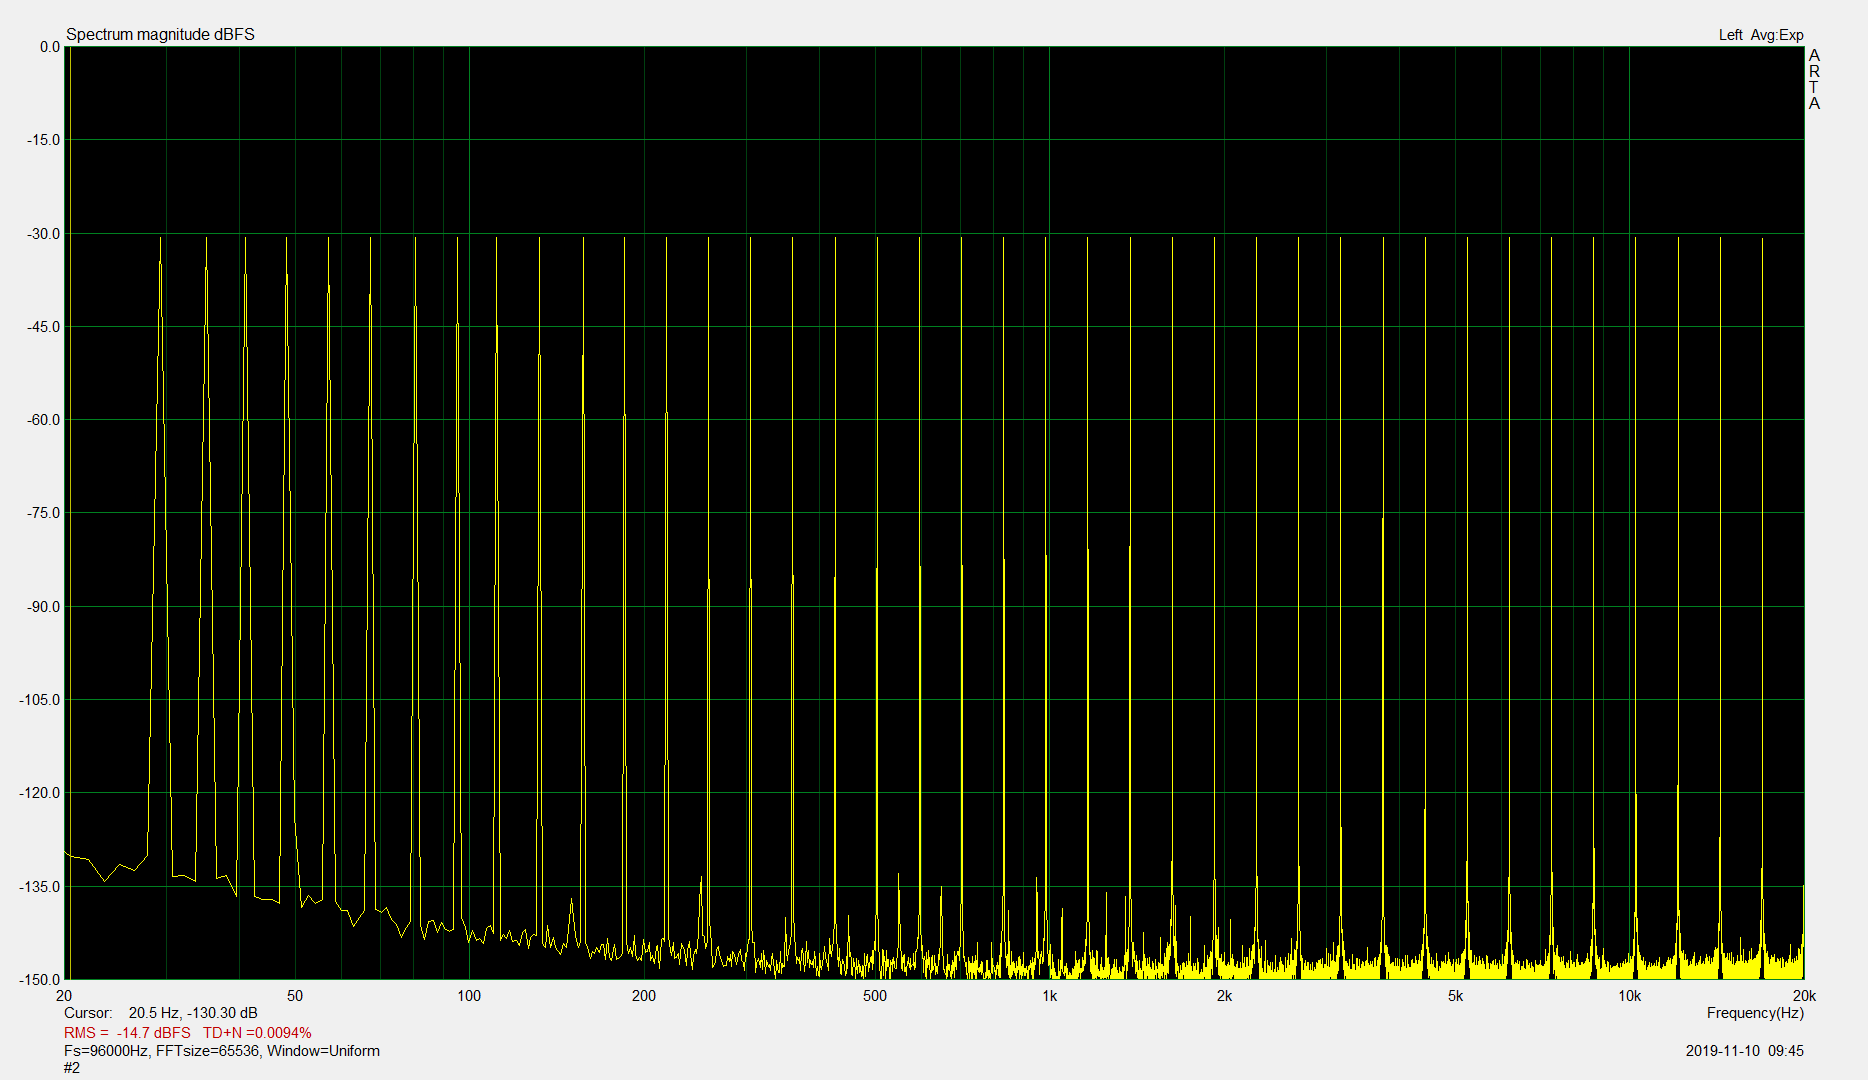Screen dimensions: 1868x1080
Task: Click the -30.0 dB axis label
Action: click(43, 234)
